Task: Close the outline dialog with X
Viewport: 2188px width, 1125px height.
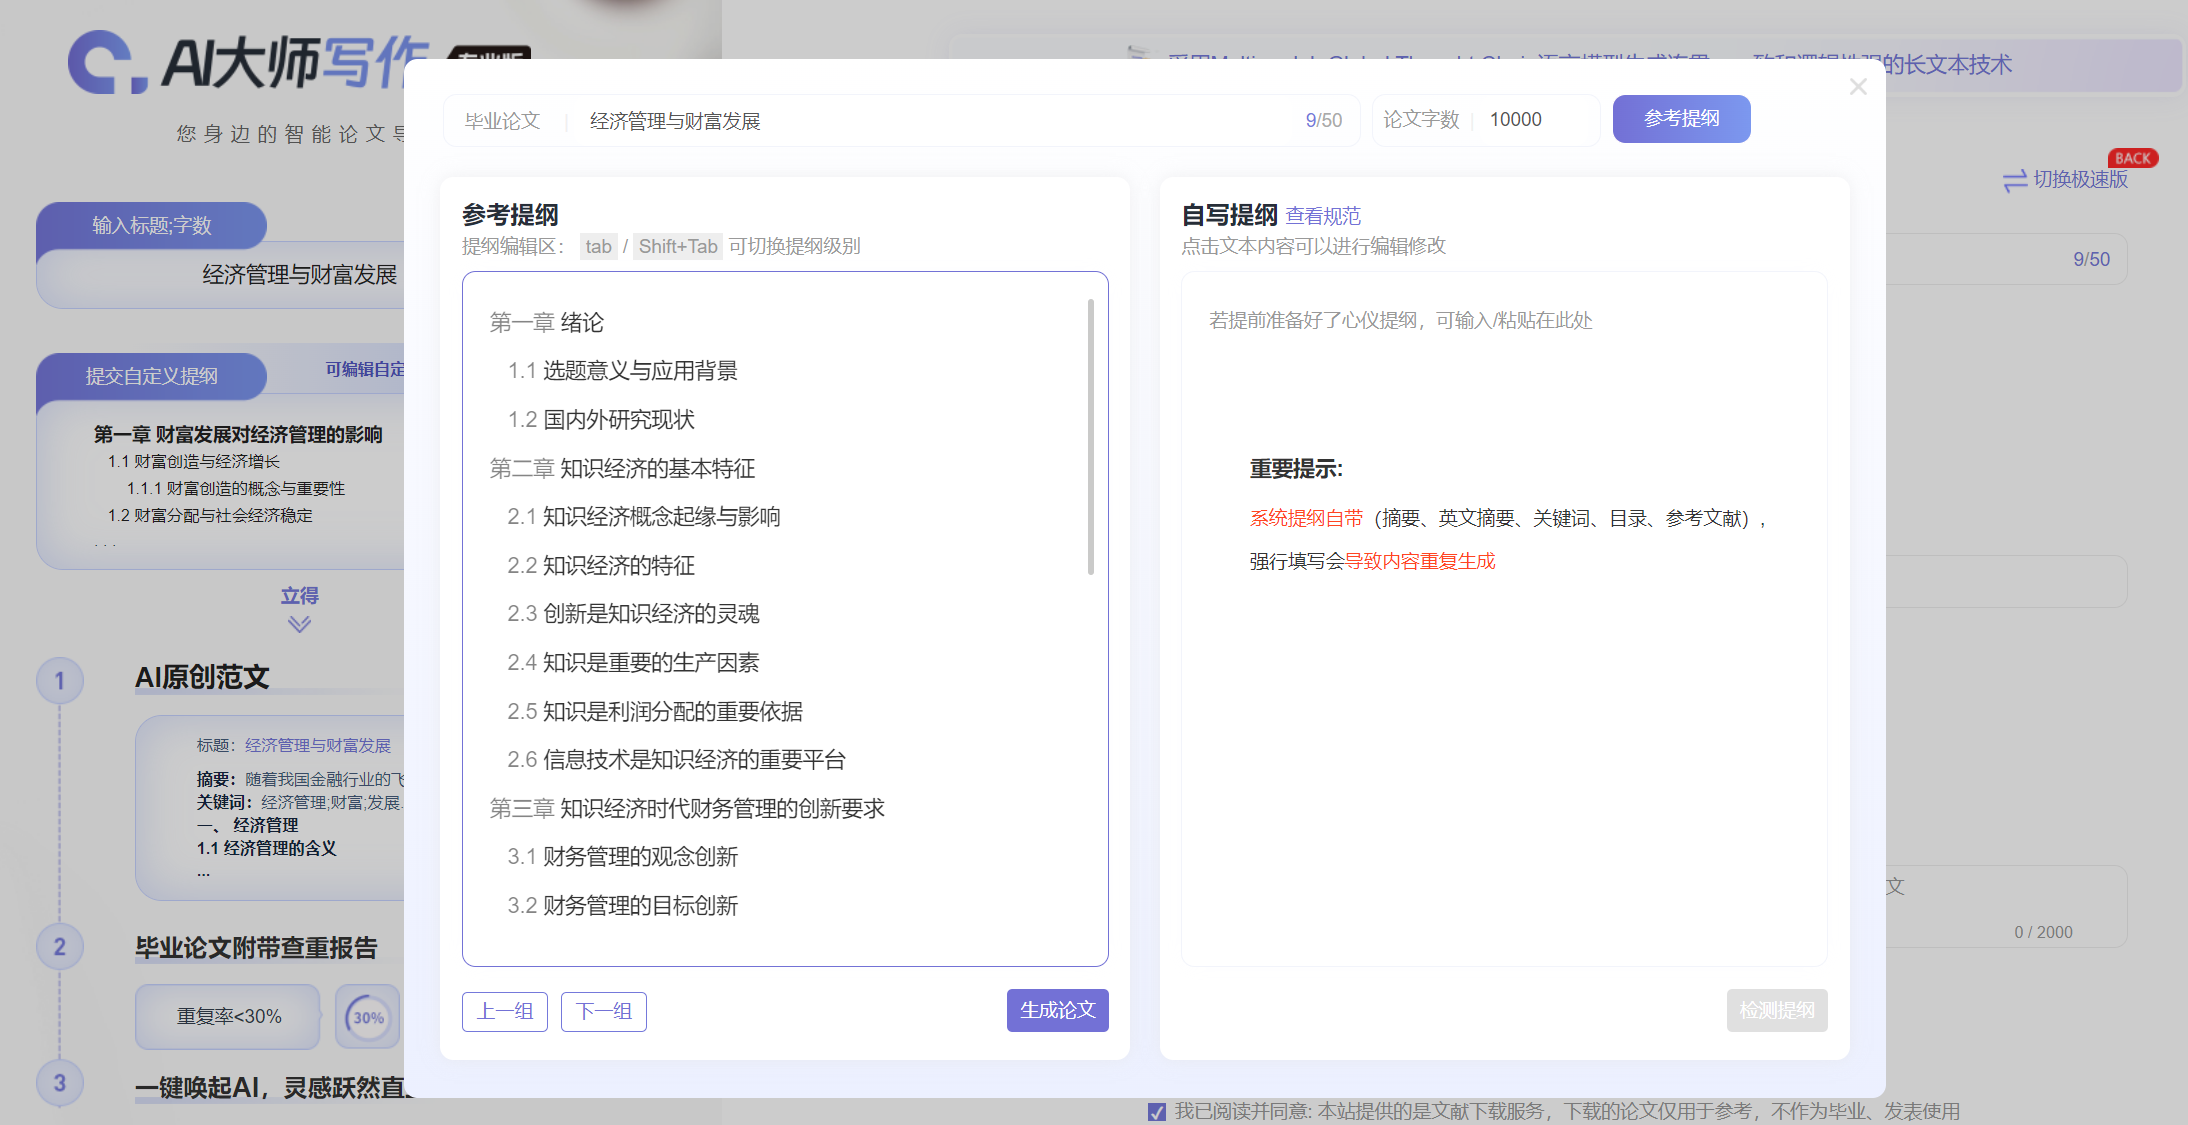Action: tap(1858, 87)
